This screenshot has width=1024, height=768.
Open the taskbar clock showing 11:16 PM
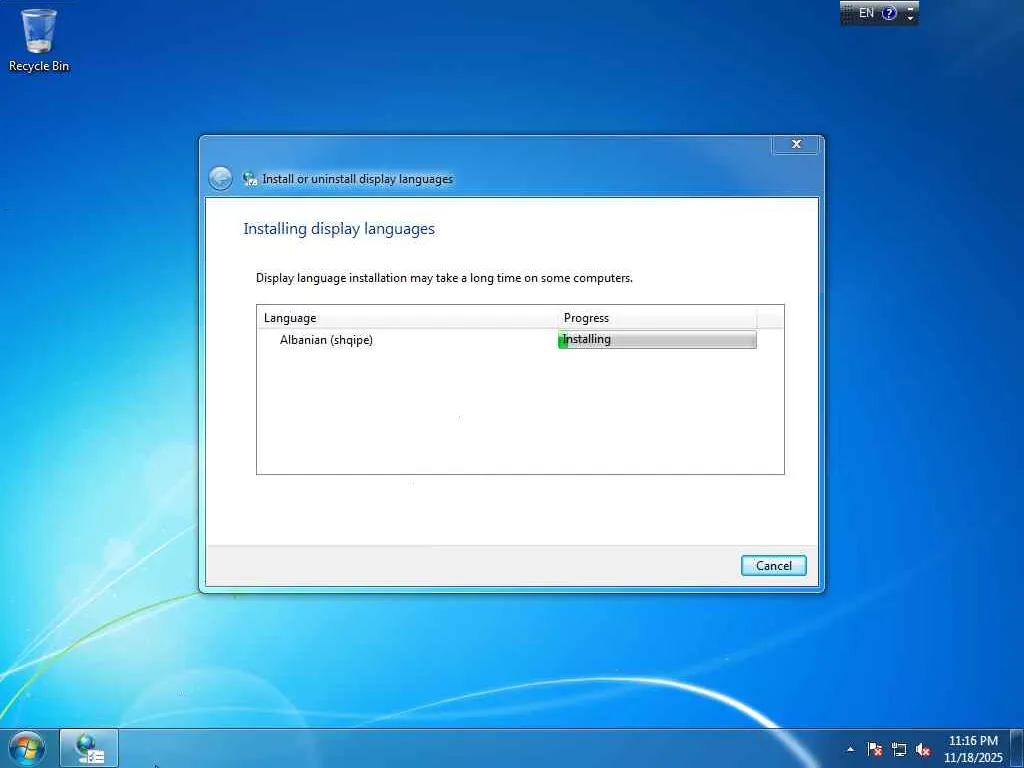(972, 749)
